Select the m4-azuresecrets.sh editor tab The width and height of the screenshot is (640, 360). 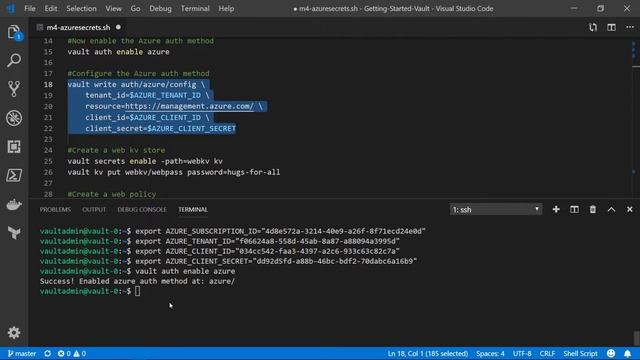click(78, 27)
